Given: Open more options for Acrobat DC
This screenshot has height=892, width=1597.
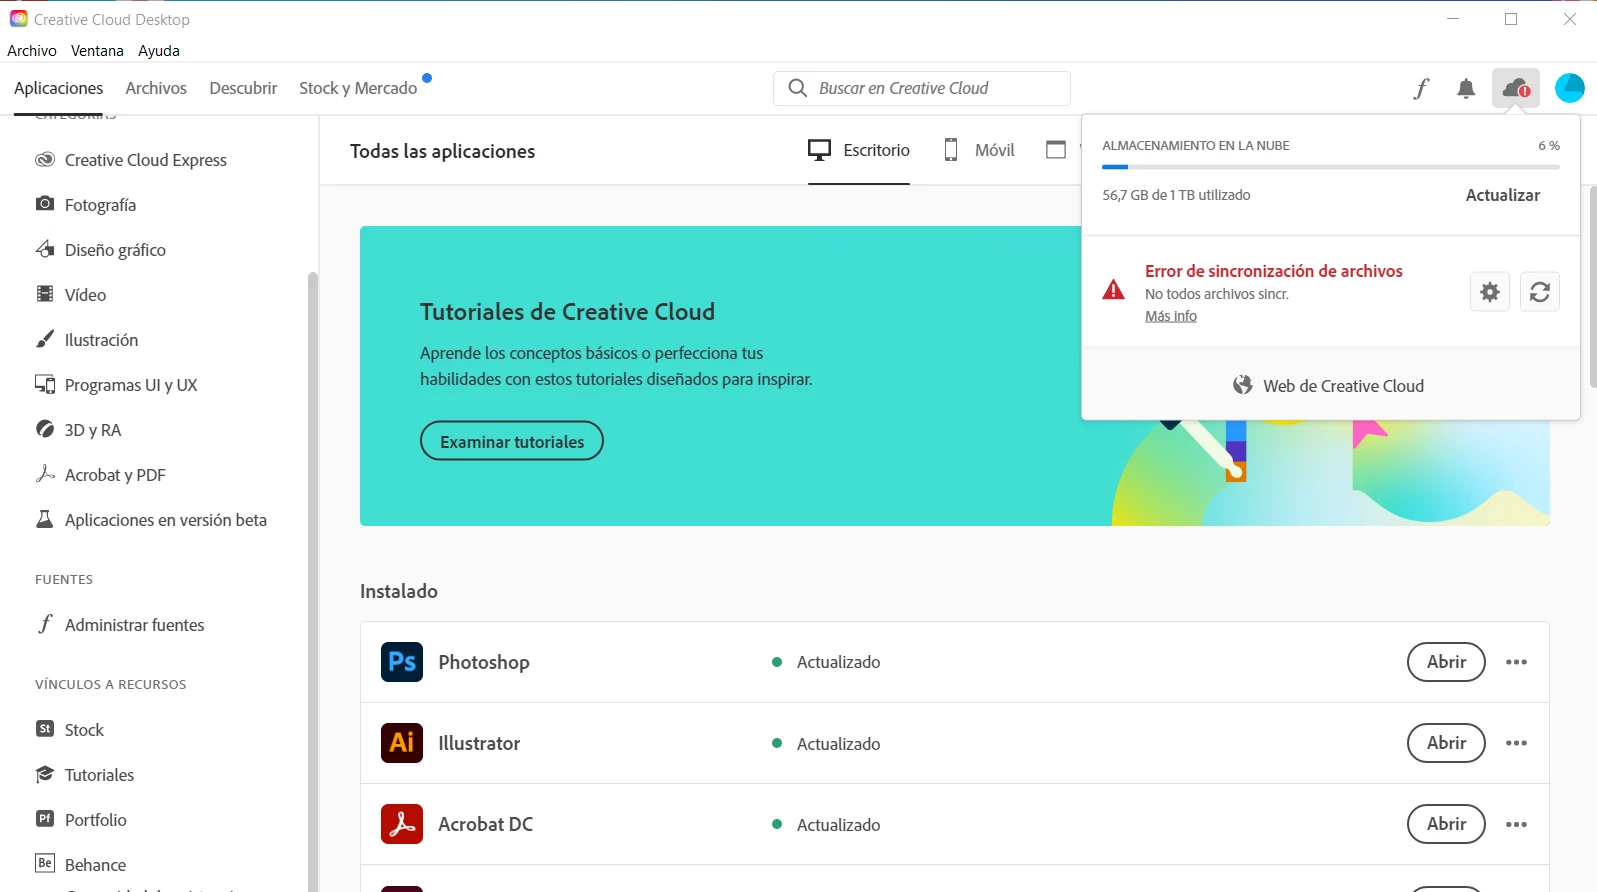Looking at the screenshot, I should (x=1516, y=824).
